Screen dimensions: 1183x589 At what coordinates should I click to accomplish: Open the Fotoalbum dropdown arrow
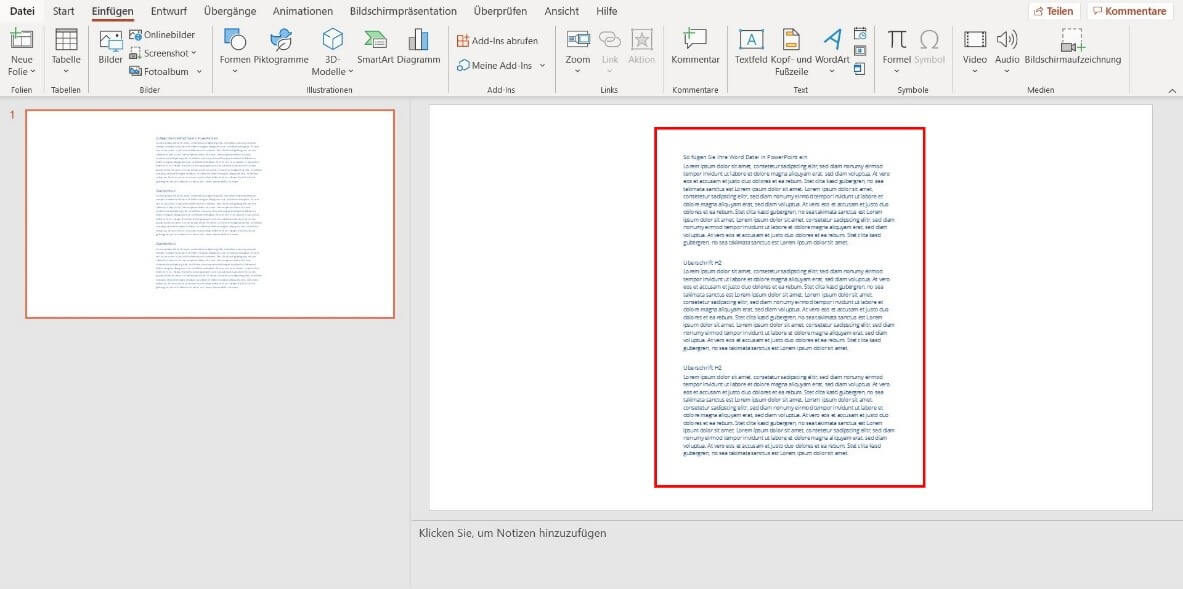coord(199,72)
